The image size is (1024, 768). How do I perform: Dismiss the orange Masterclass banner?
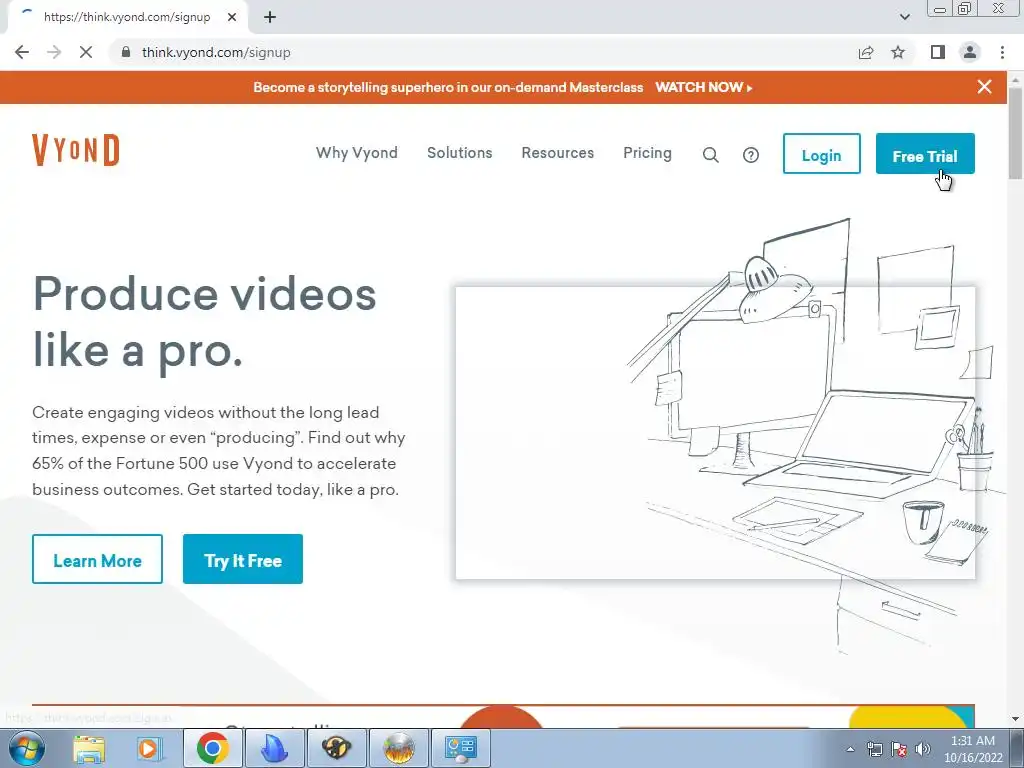click(x=985, y=87)
